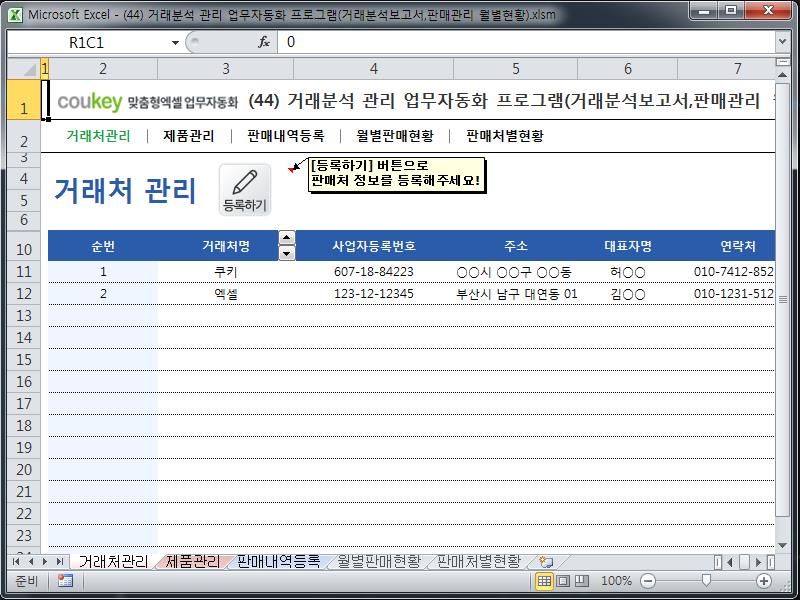
Task: Go to the first sheet tab arrow
Action: [16, 562]
